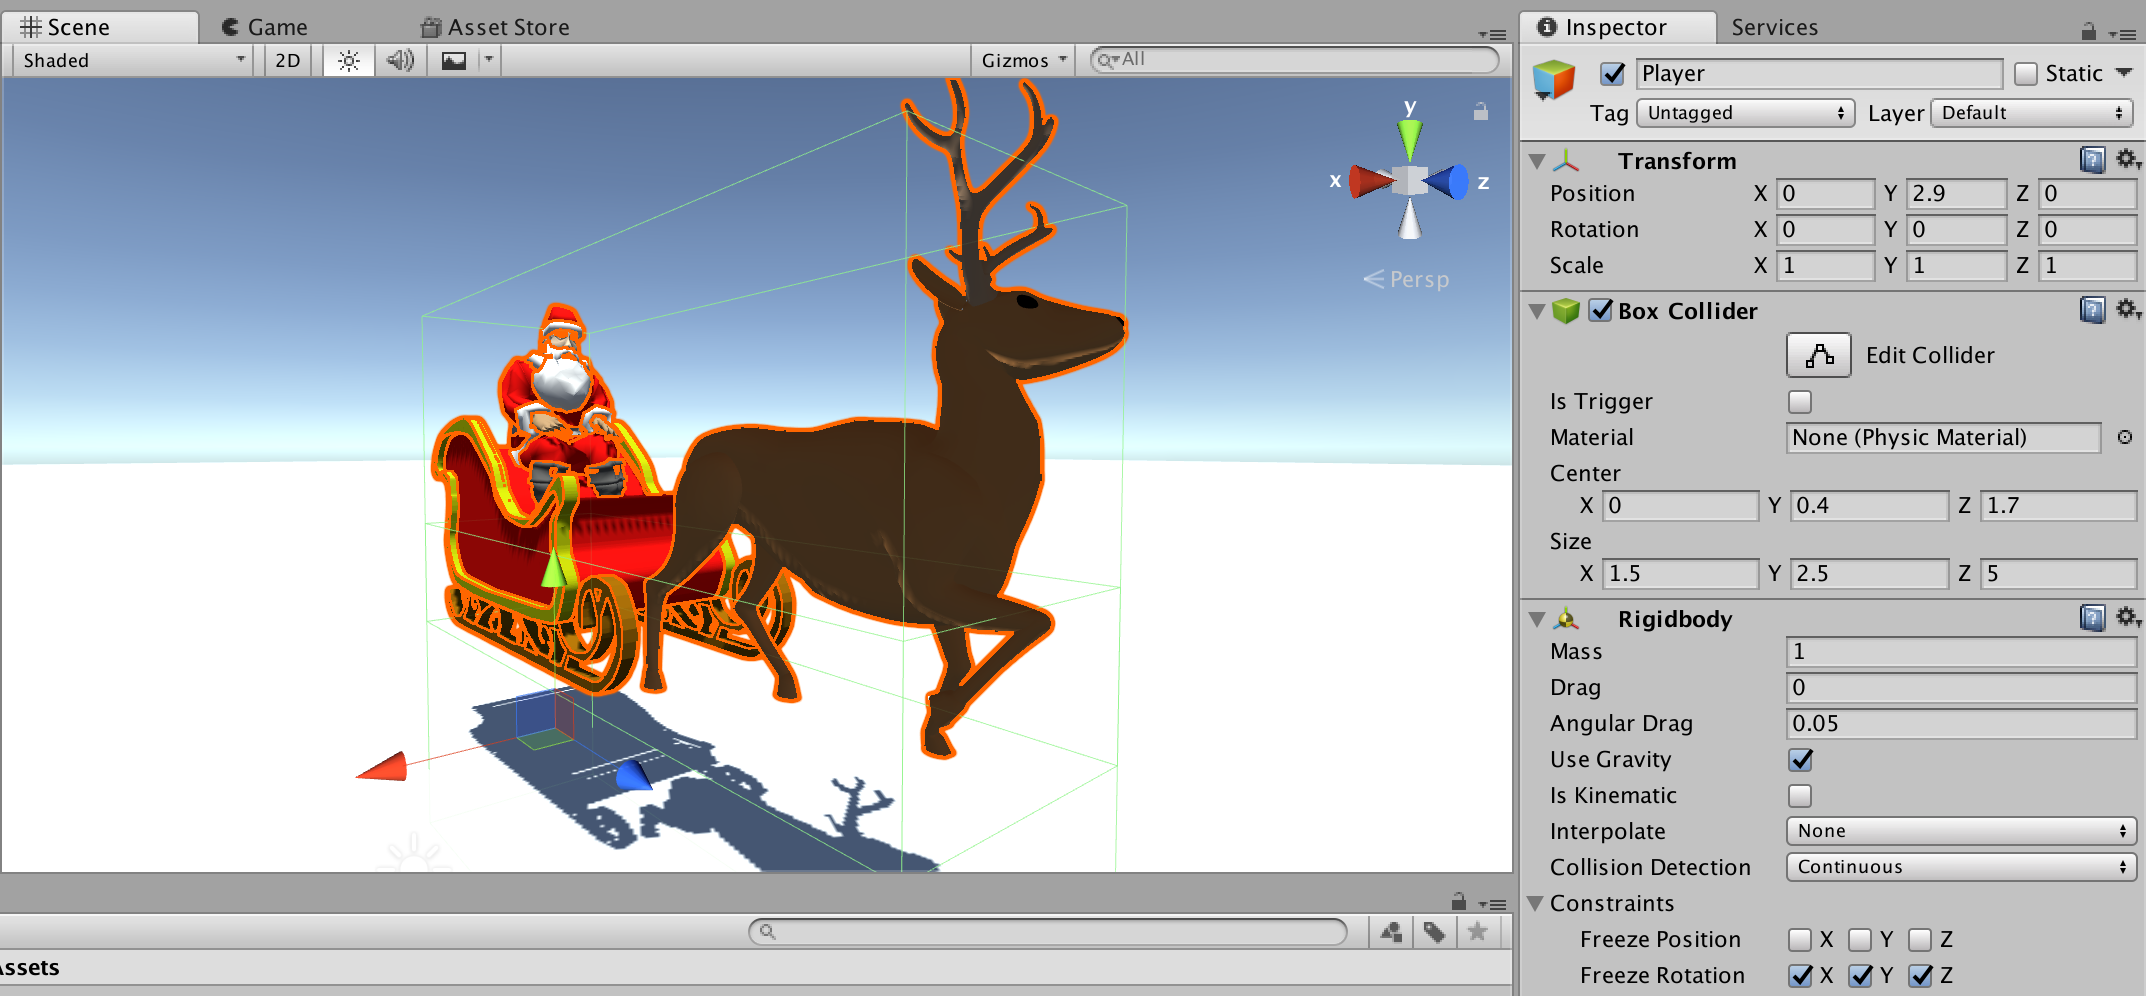Mark Player as Static
2146x996 pixels.
pyautogui.click(x=2026, y=74)
